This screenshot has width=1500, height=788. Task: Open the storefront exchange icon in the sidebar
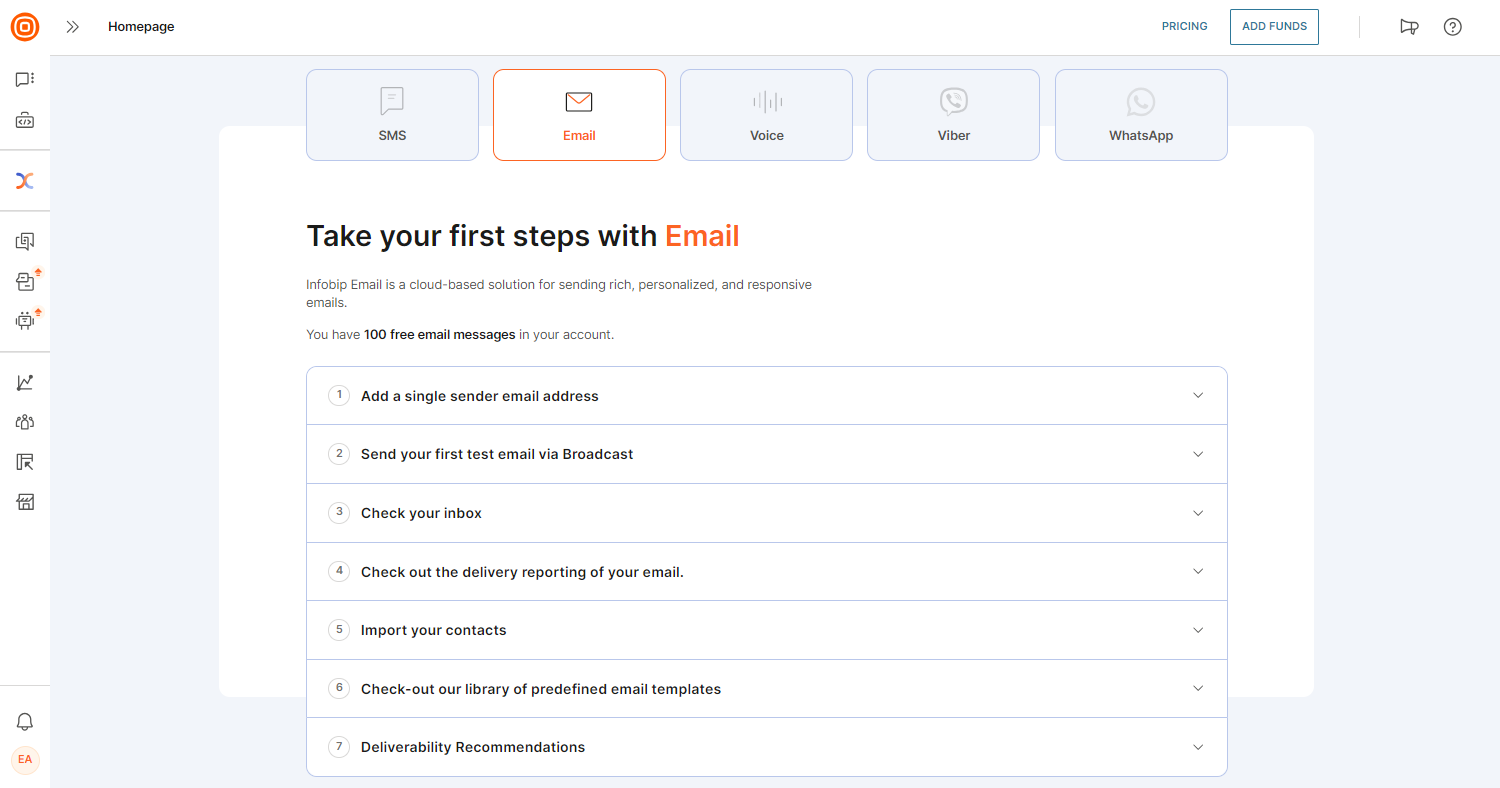pos(25,502)
